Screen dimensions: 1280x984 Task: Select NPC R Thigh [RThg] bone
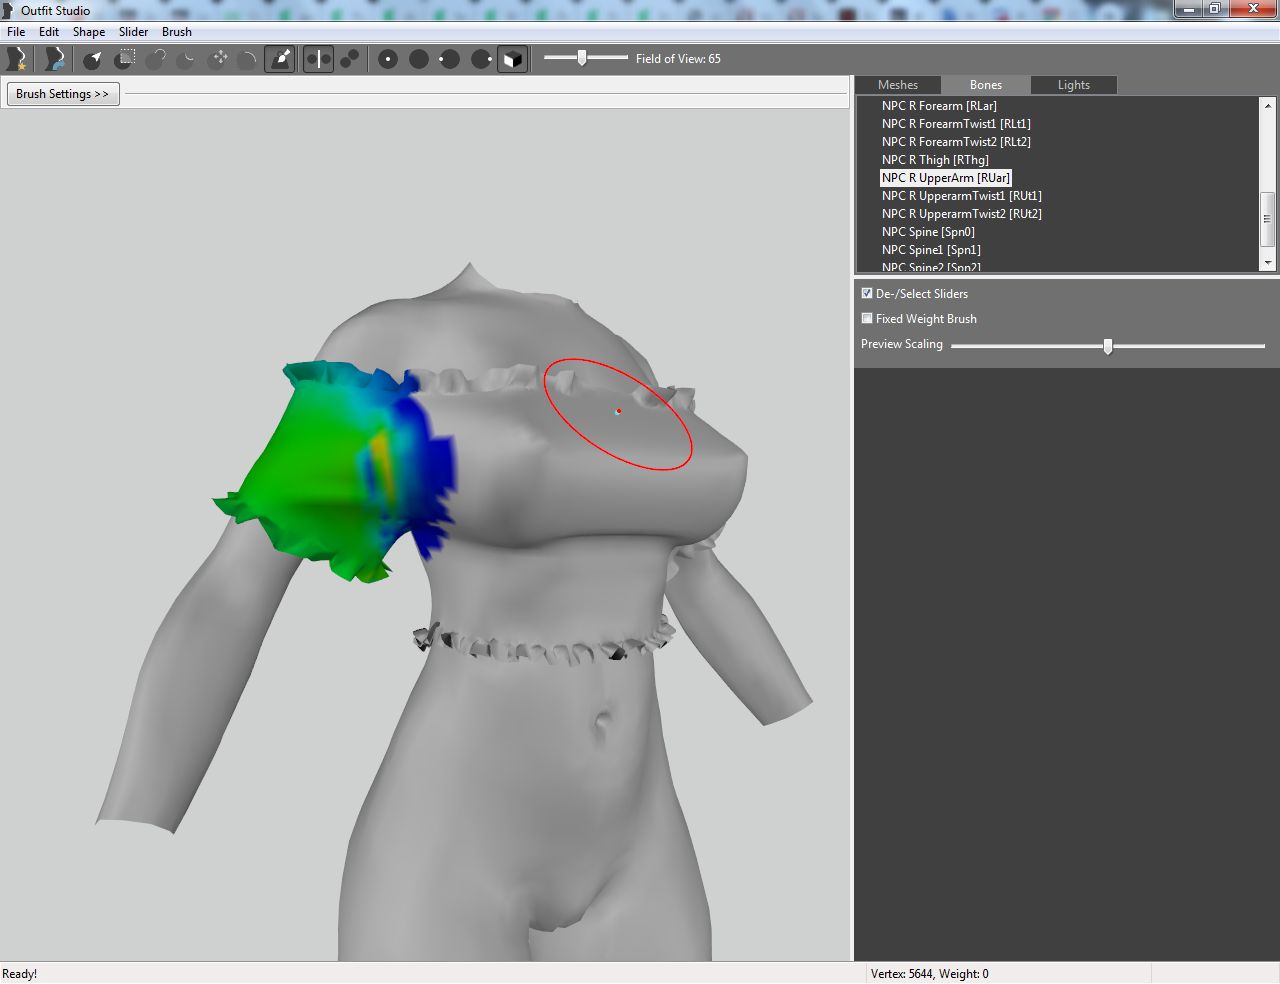click(x=935, y=160)
